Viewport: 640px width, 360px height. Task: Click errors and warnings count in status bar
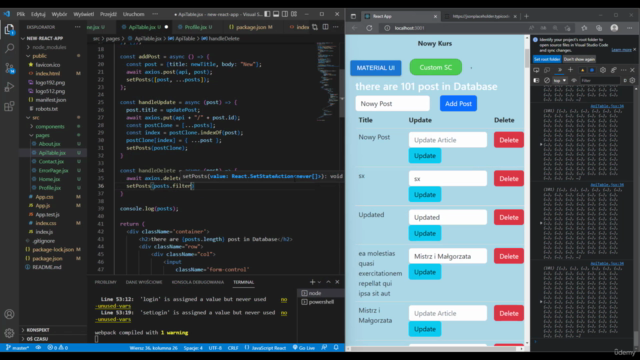(x=58, y=348)
